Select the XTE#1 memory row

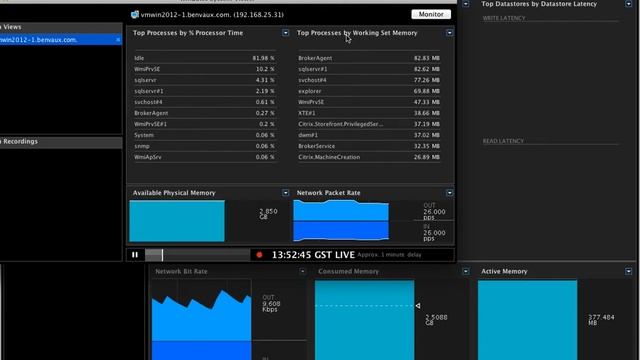369,113
